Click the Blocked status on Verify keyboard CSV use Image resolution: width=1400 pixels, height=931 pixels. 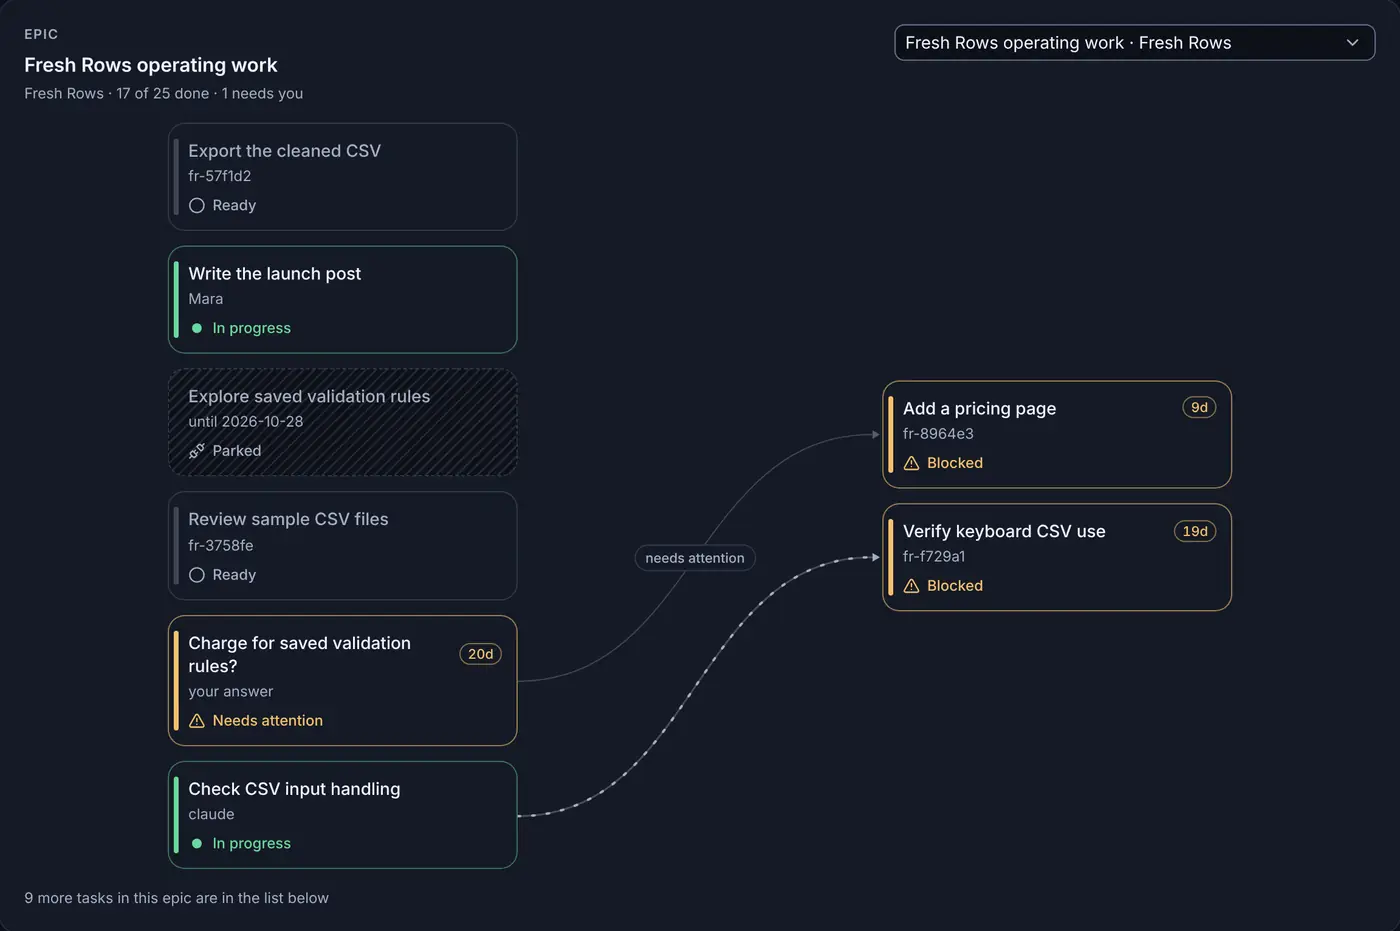955,586
